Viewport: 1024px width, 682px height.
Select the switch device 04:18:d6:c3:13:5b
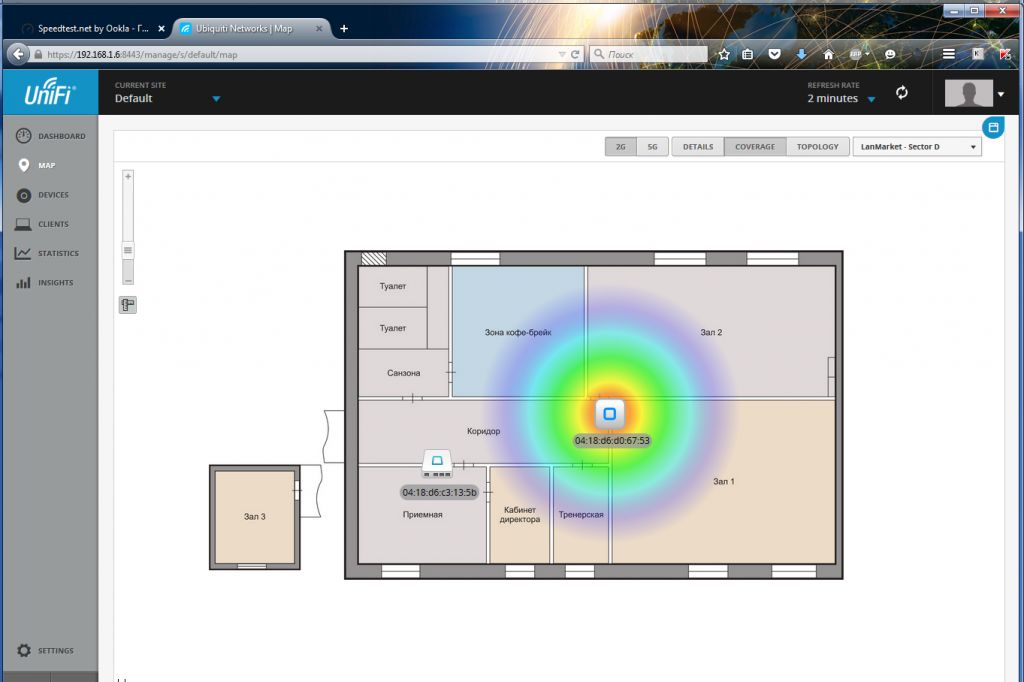point(438,462)
